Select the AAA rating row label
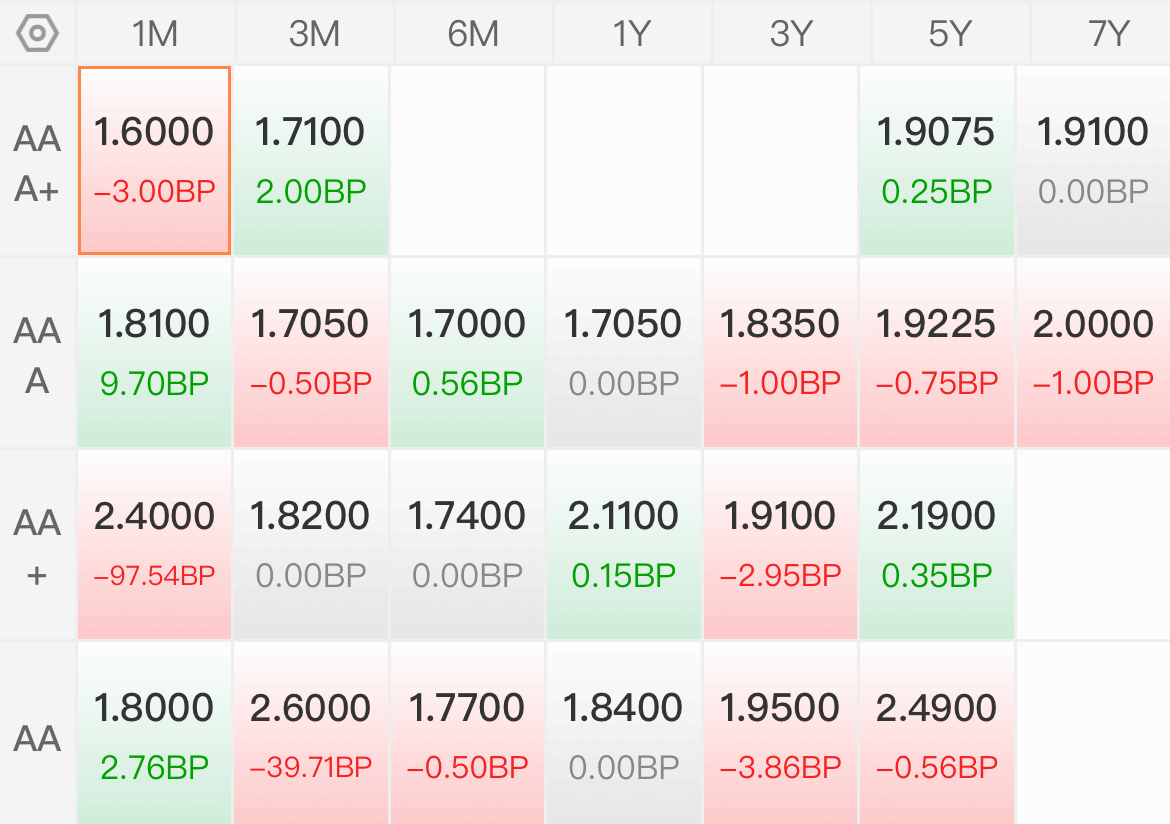This screenshot has width=1170, height=824. (x=37, y=355)
